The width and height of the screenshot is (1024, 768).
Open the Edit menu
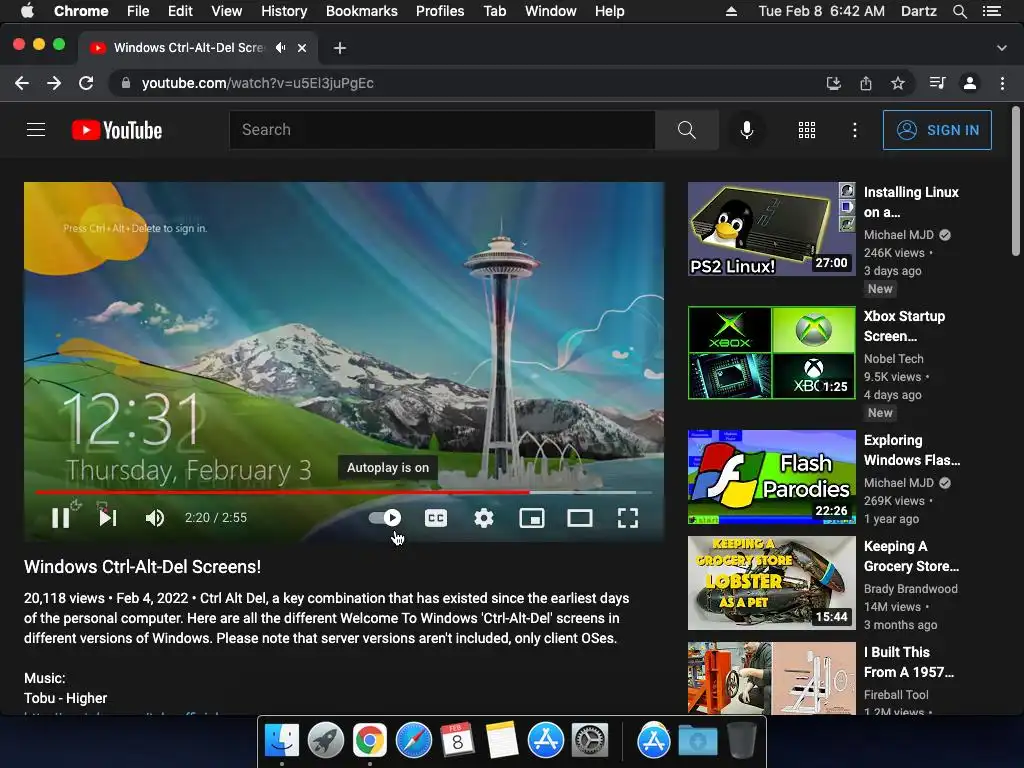pyautogui.click(x=180, y=11)
